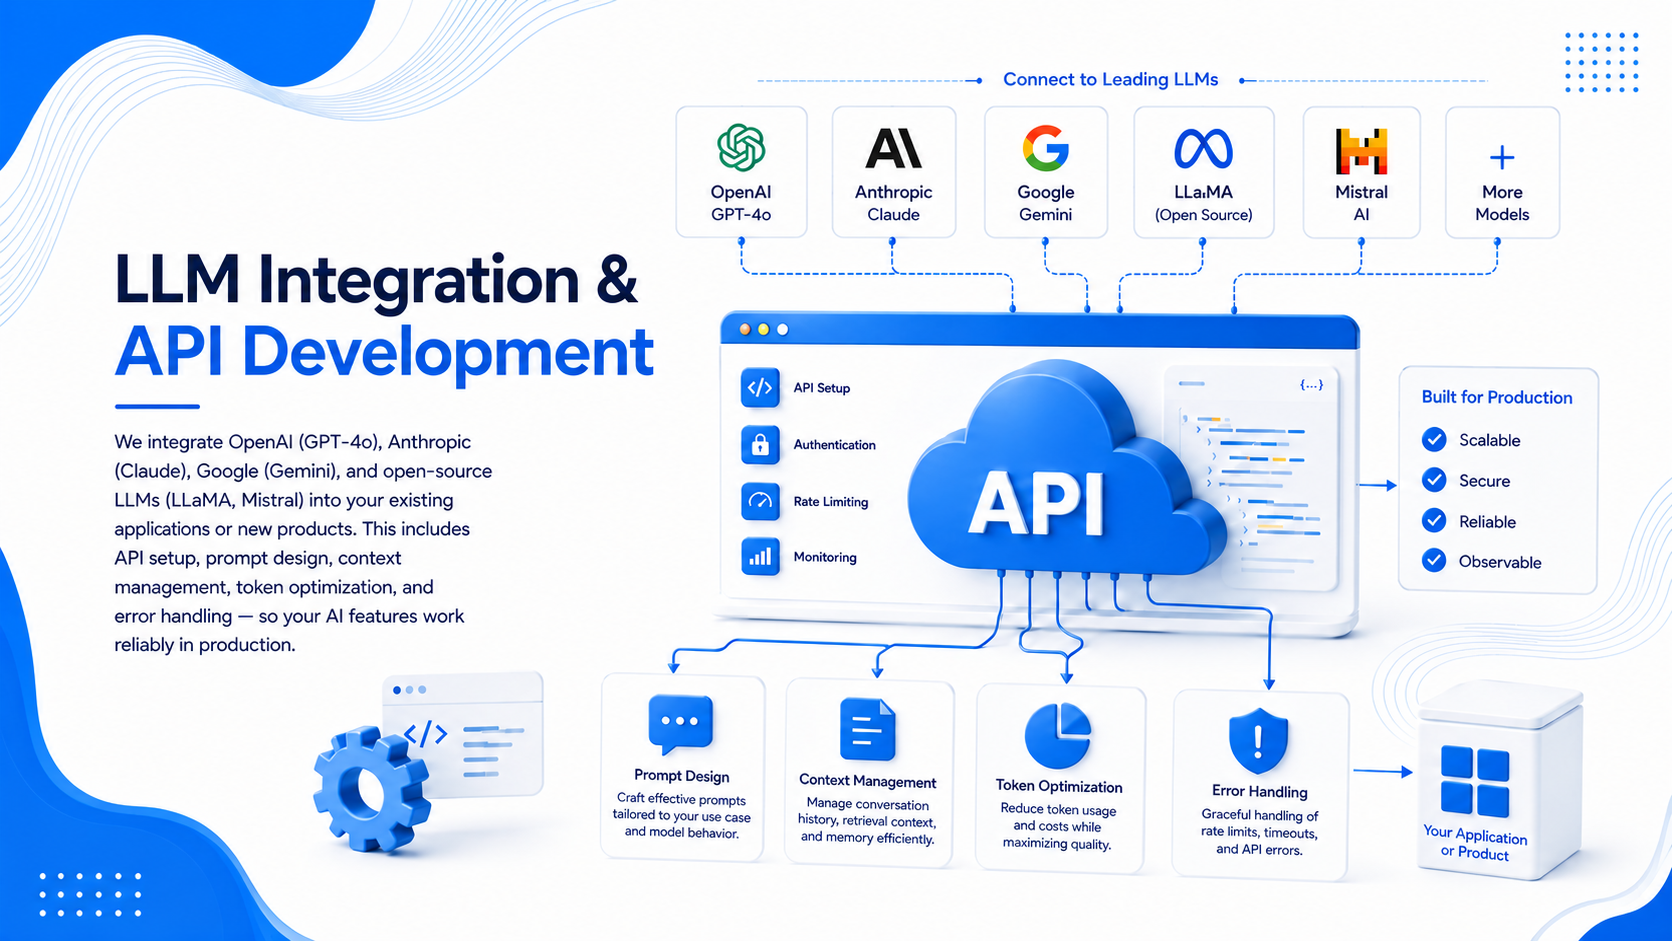The image size is (1672, 941).
Task: Click the Connect to Leading LLMs heading
Action: point(1110,79)
